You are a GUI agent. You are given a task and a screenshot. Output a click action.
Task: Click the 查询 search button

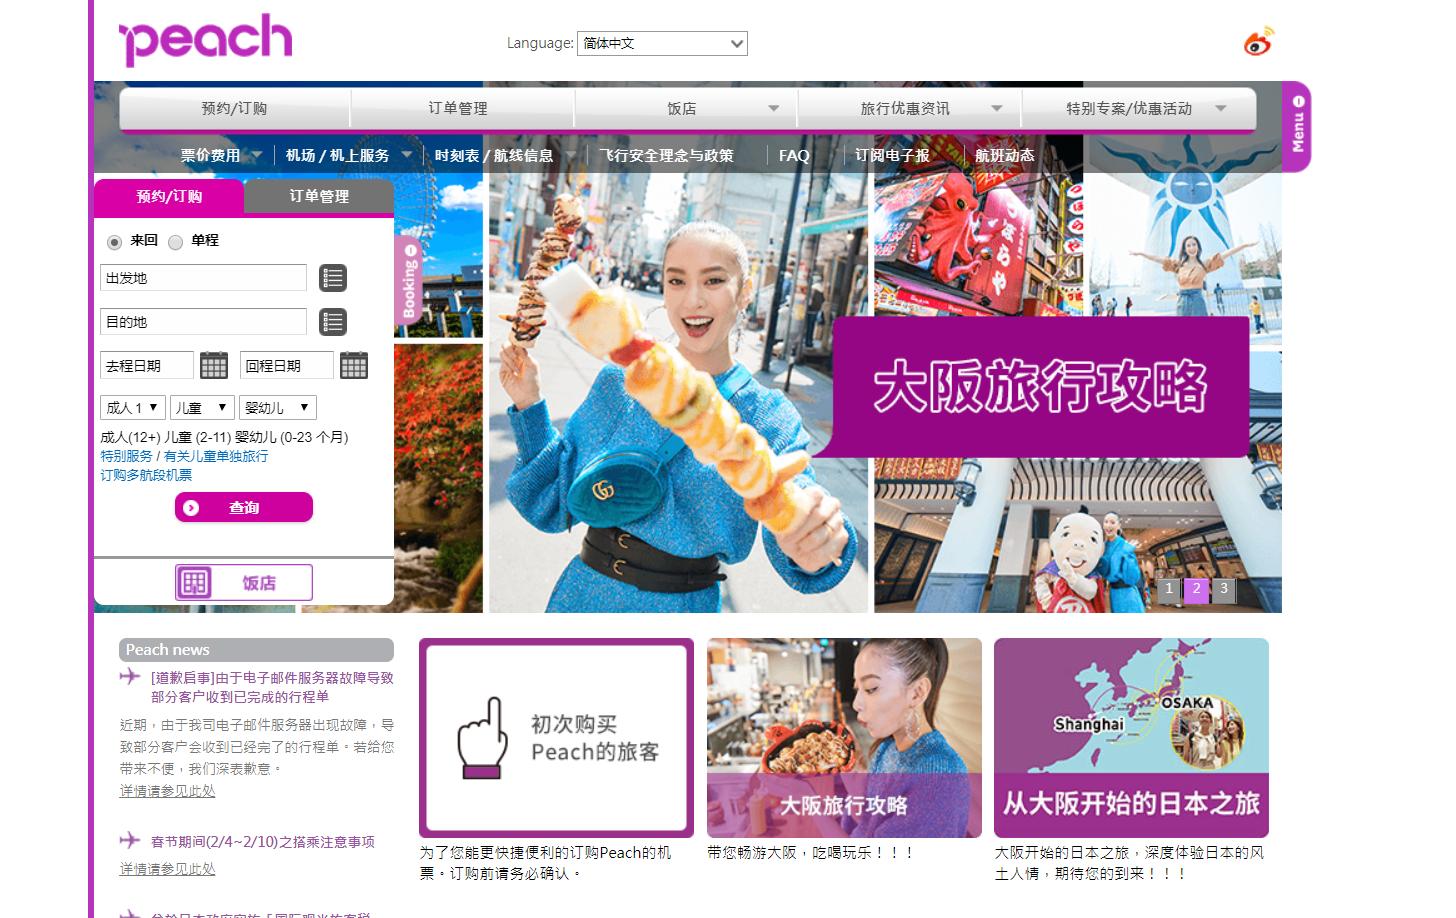click(x=243, y=507)
